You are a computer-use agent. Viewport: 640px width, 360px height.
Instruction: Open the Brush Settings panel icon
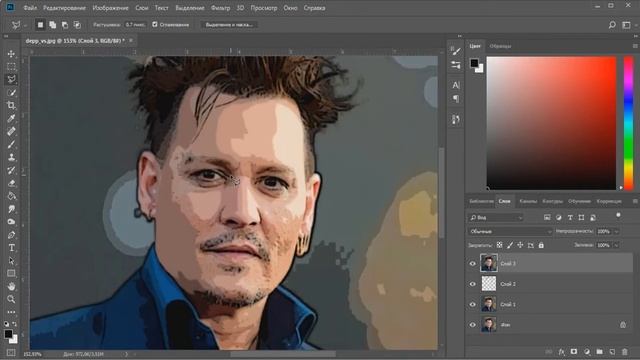[456, 51]
